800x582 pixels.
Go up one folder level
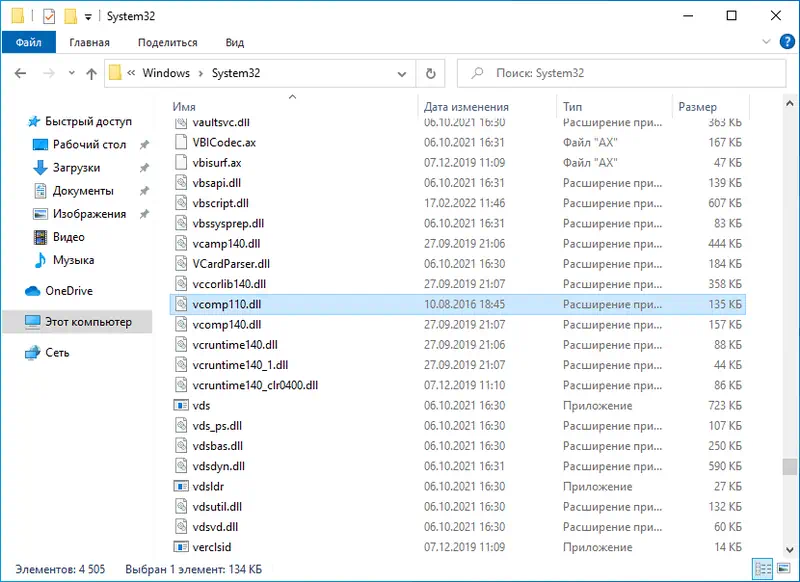[x=91, y=73]
